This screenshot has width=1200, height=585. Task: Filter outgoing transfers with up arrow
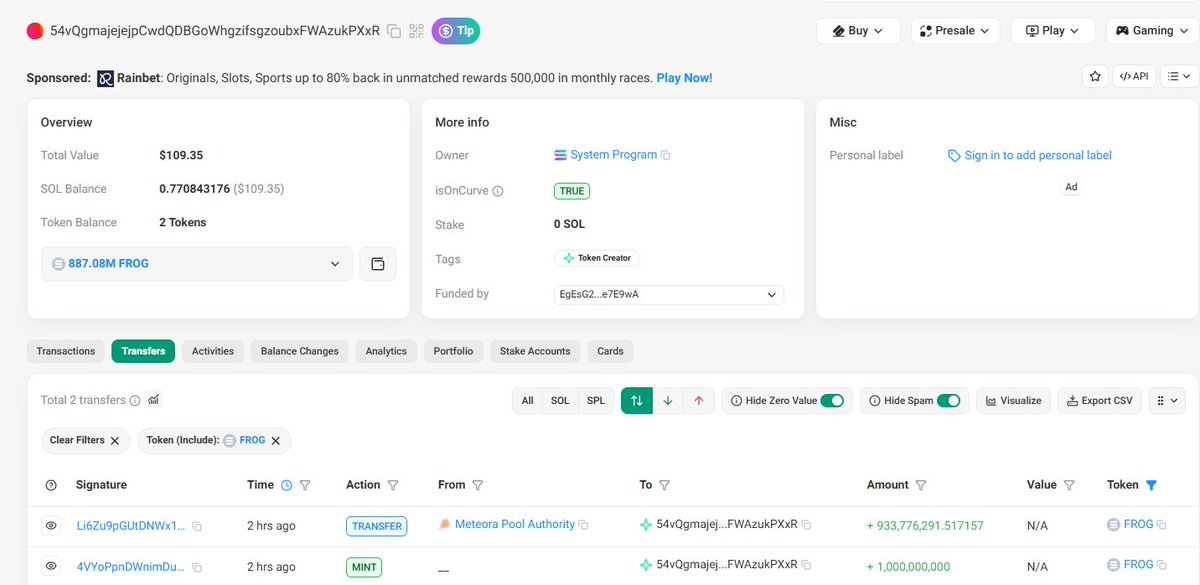coord(698,401)
